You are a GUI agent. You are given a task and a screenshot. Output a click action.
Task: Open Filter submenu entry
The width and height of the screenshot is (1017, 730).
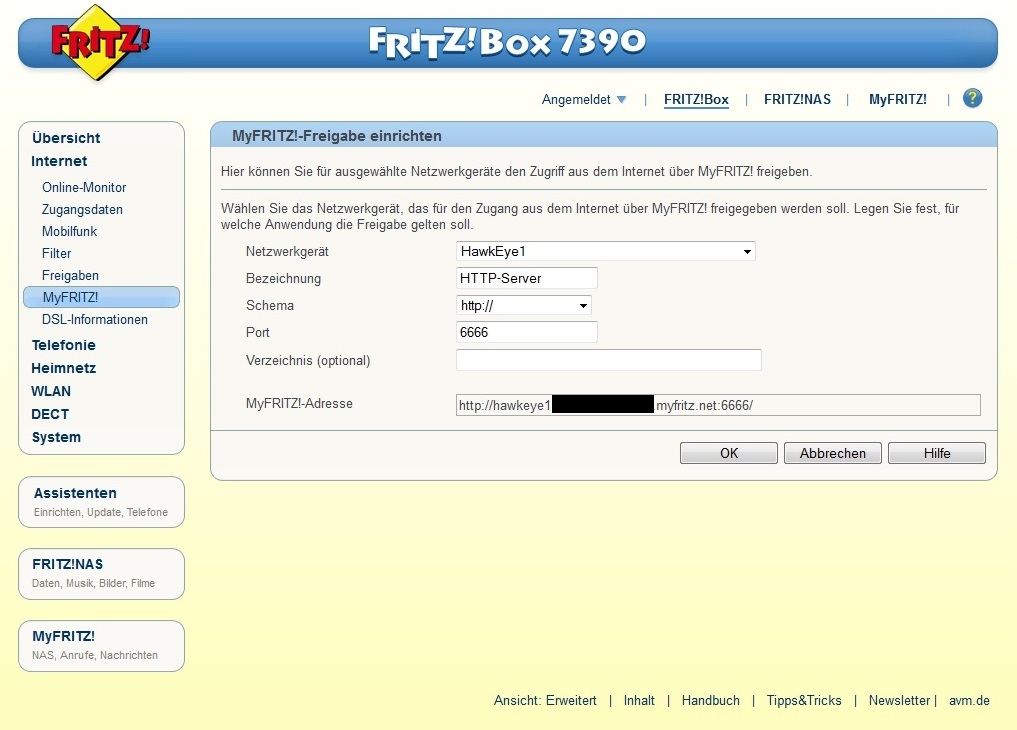click(x=56, y=253)
